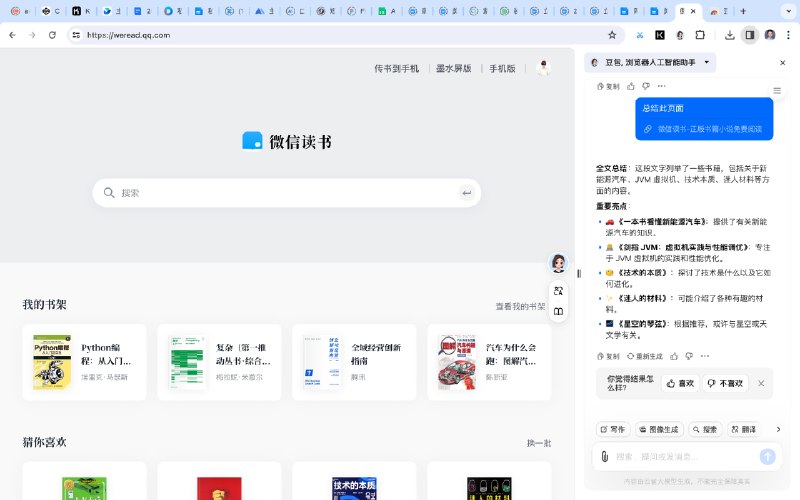Viewport: 800px width, 500px height.
Task: Open the Chrome downloads icon
Action: [730, 35]
